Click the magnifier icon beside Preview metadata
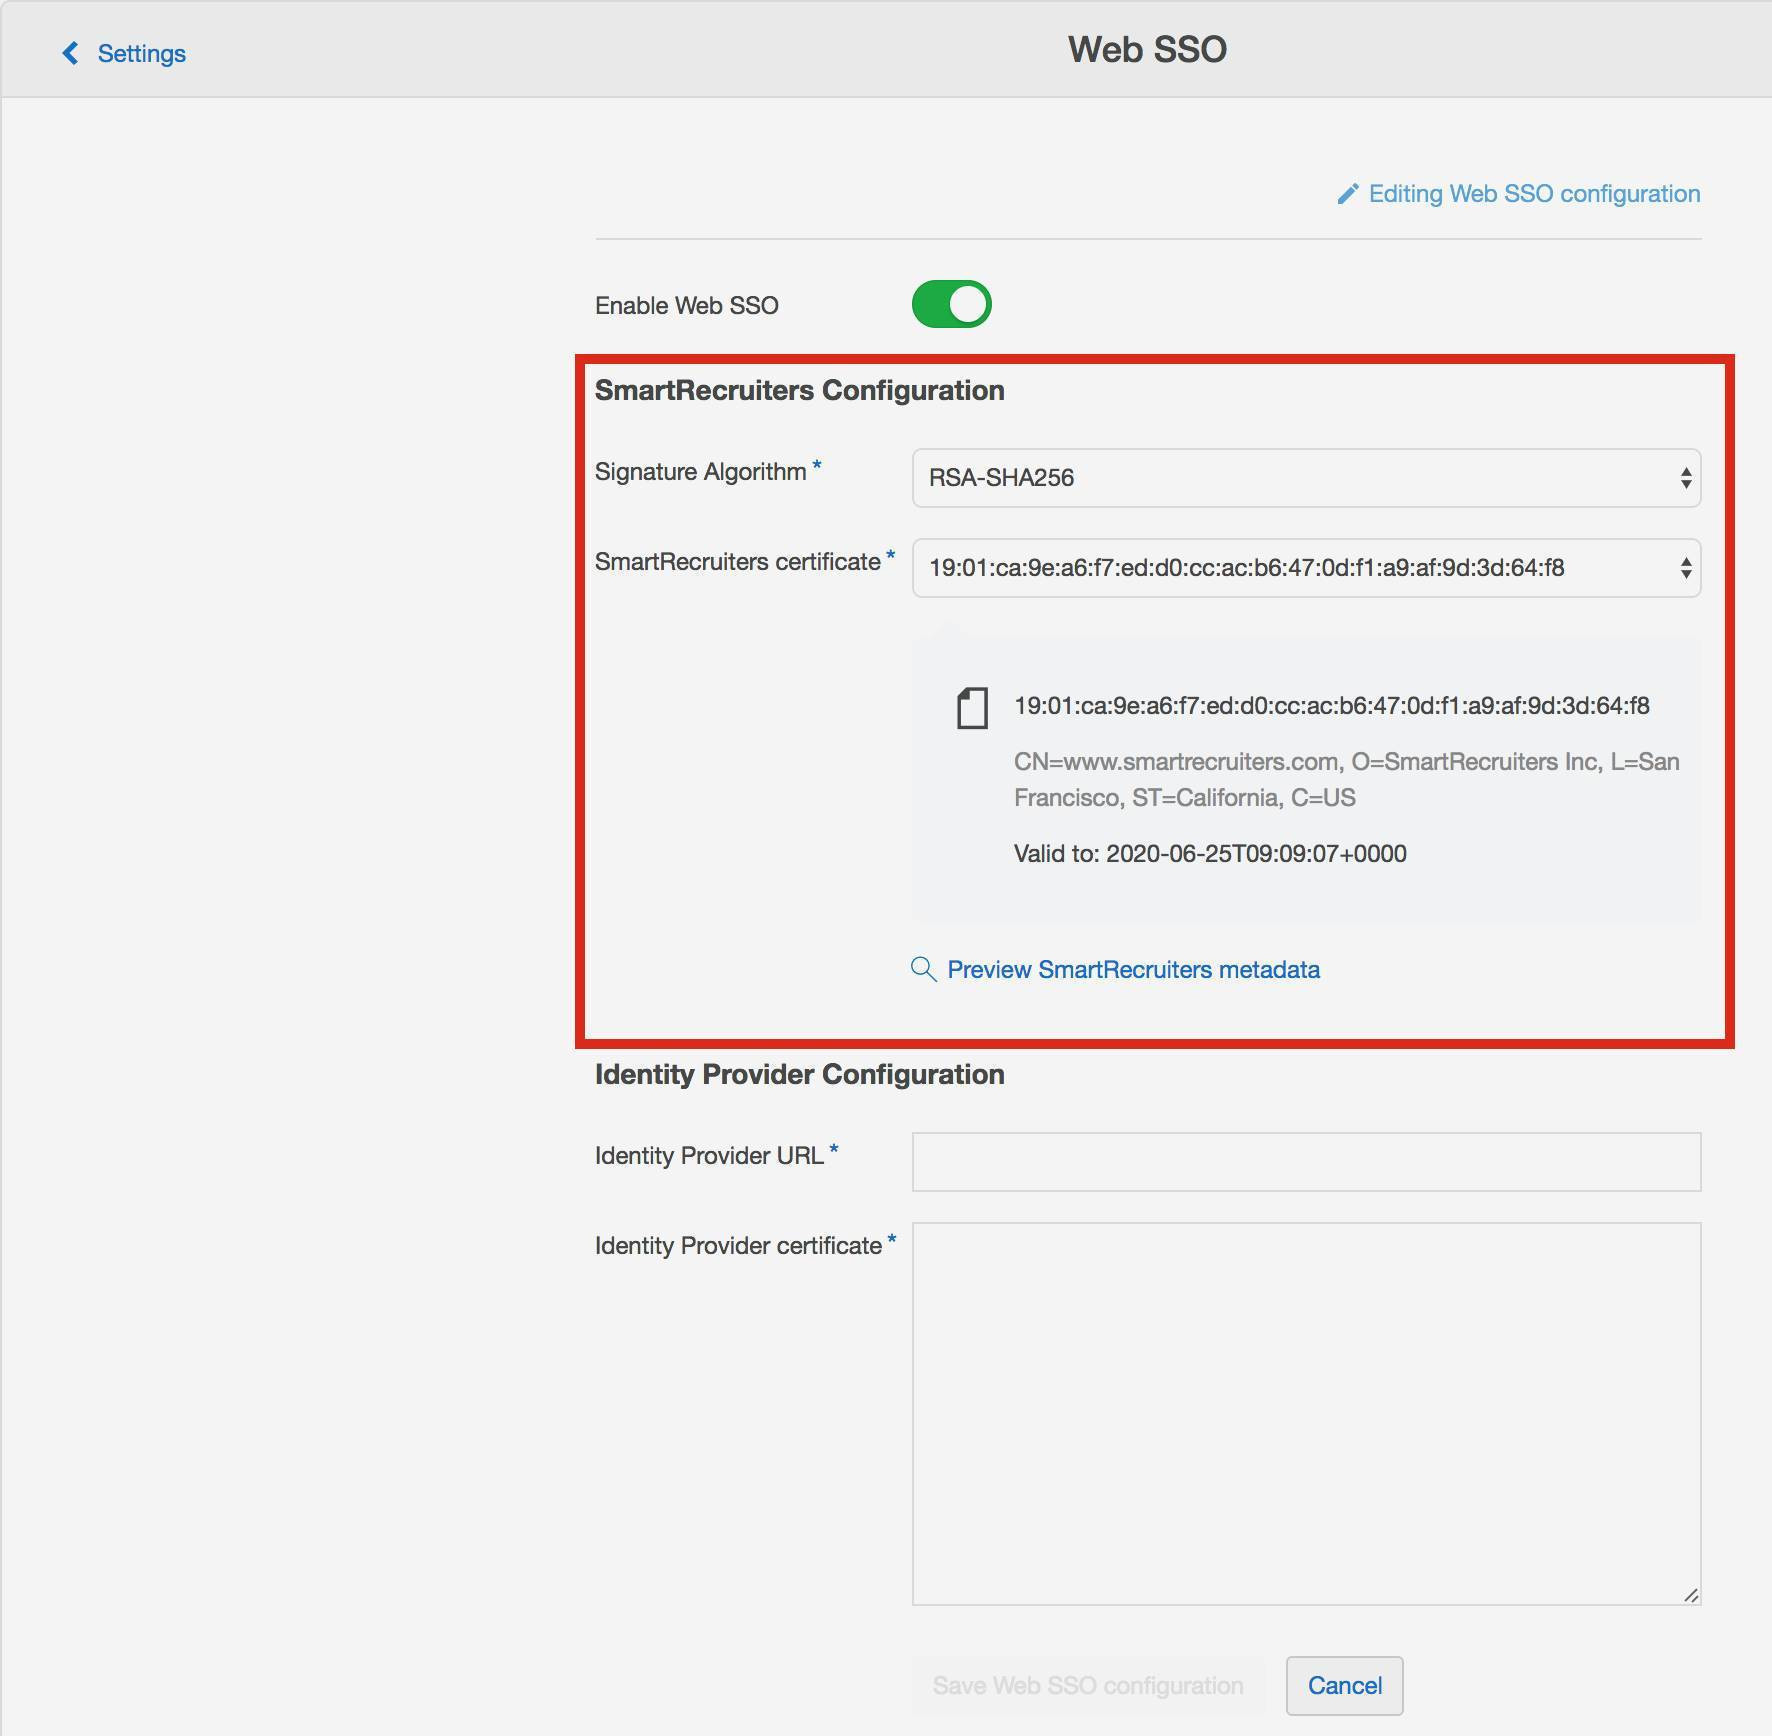The image size is (1772, 1736). pos(923,969)
